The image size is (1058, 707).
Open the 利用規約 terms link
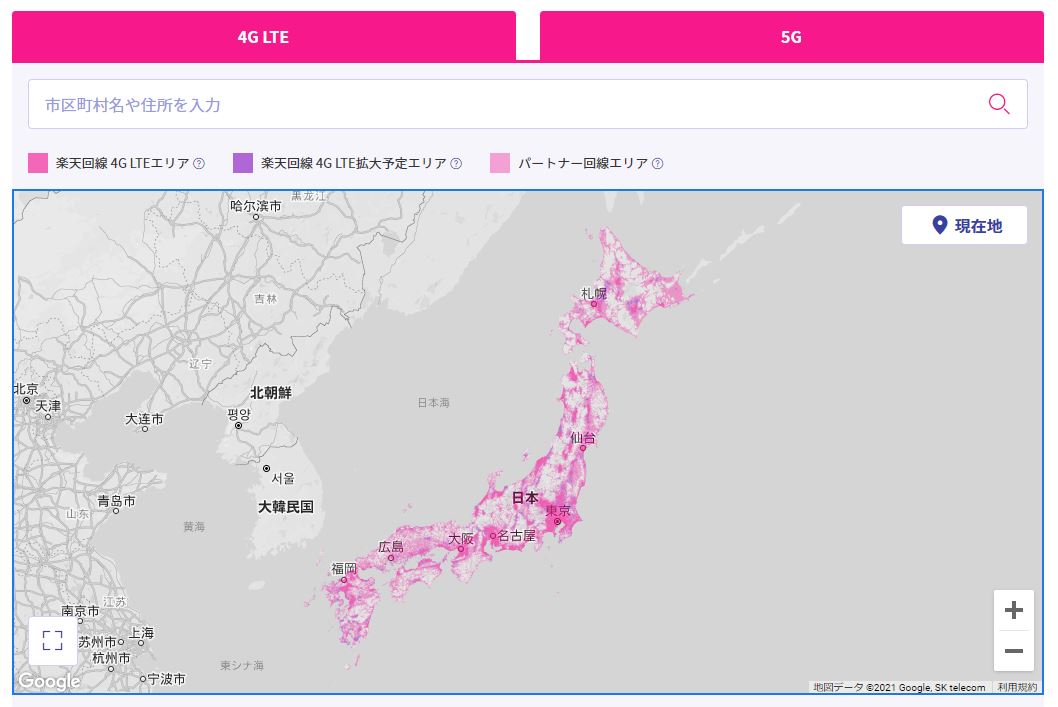pyautogui.click(x=1018, y=687)
